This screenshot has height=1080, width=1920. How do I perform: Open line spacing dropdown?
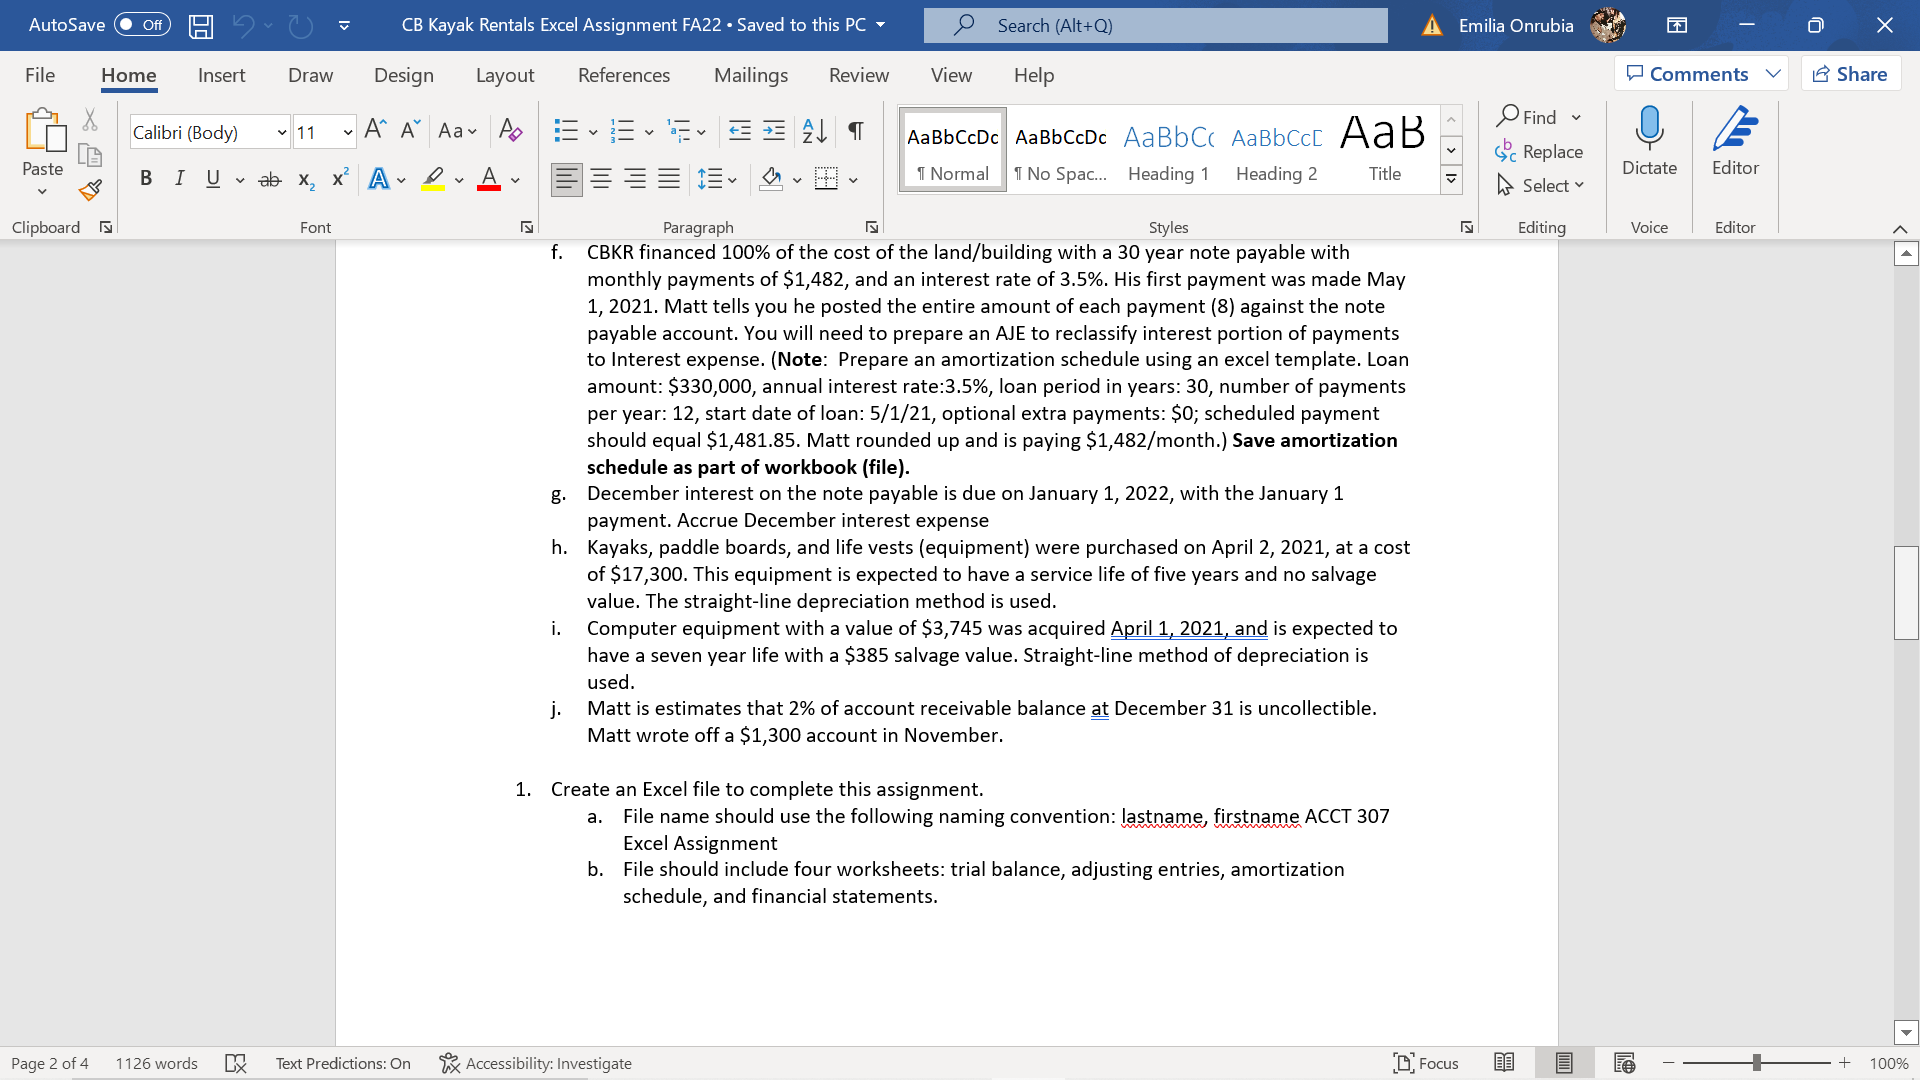[x=717, y=179]
